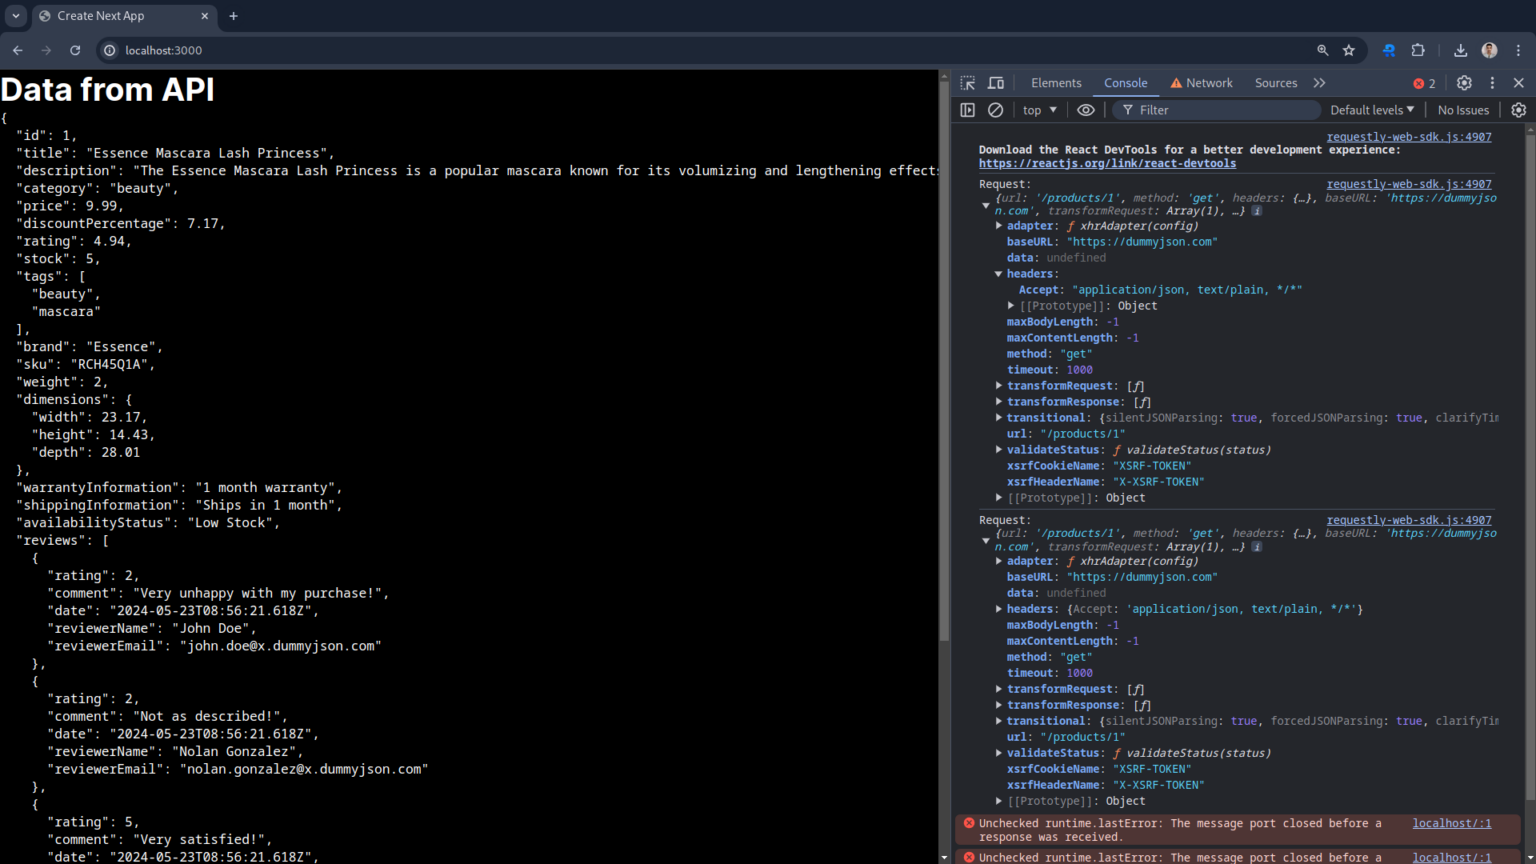Show the console sidebar panel
This screenshot has height=864, width=1536.
967,110
